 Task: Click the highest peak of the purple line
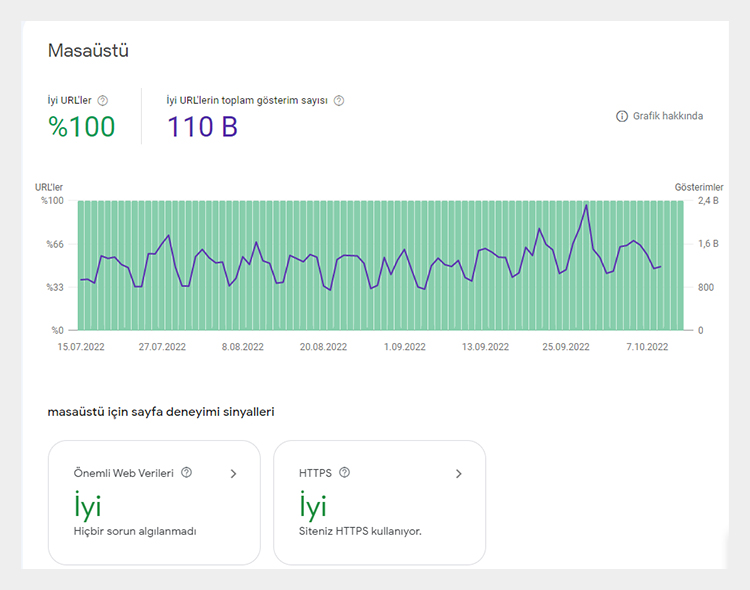(x=586, y=205)
